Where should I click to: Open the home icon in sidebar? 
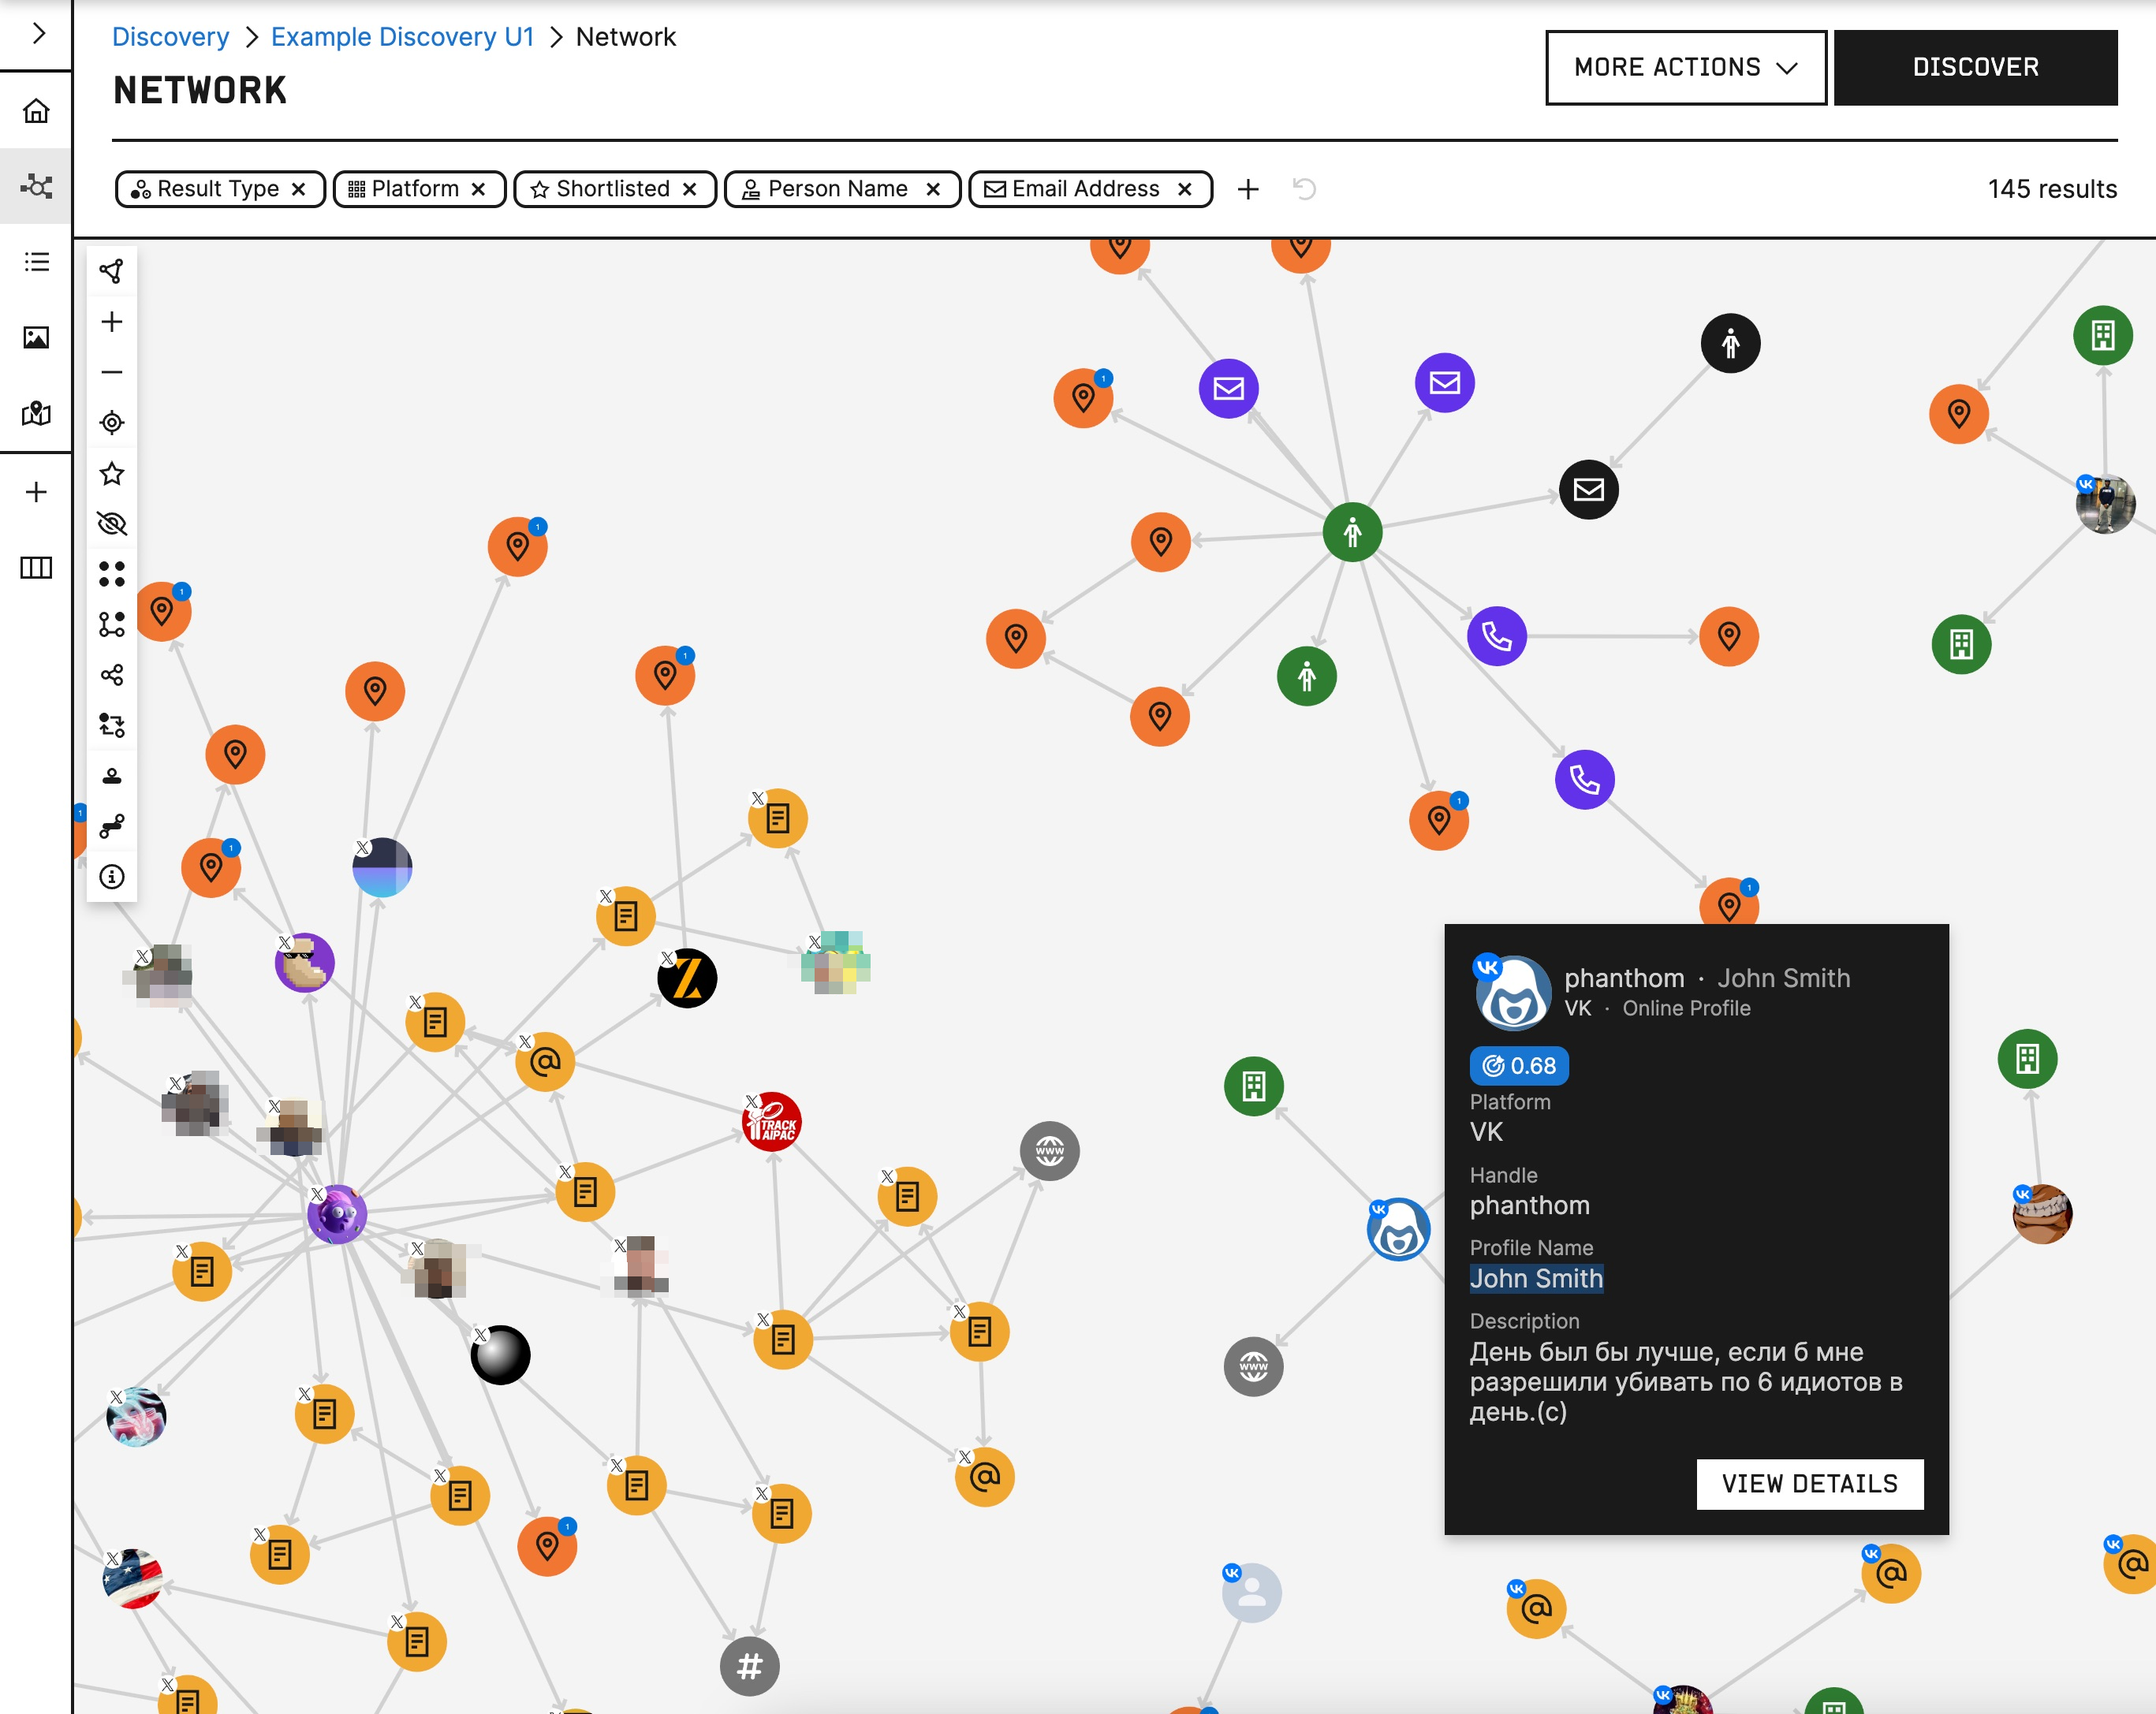36,110
